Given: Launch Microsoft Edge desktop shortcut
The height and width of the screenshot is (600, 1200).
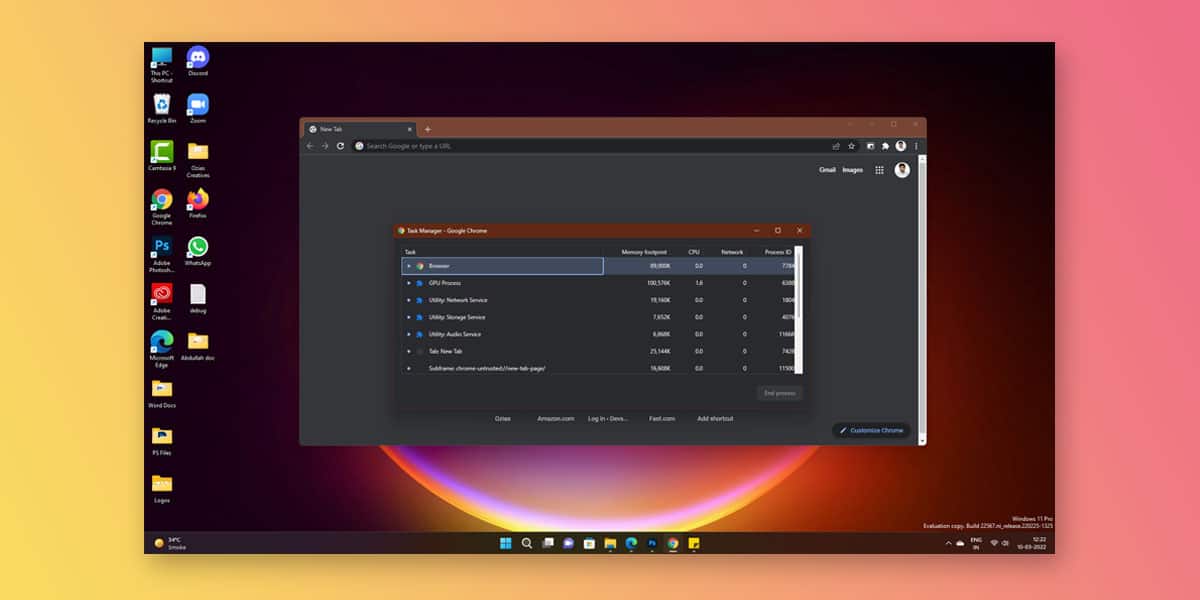Looking at the screenshot, I should pos(161,348).
